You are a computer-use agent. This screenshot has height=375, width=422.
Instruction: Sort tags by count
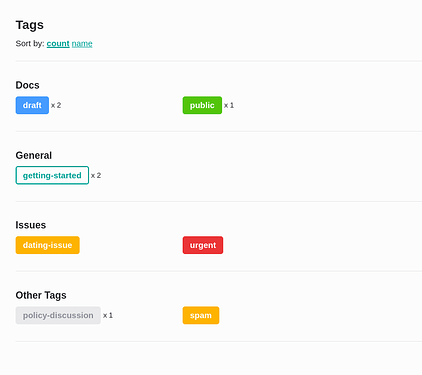58,44
